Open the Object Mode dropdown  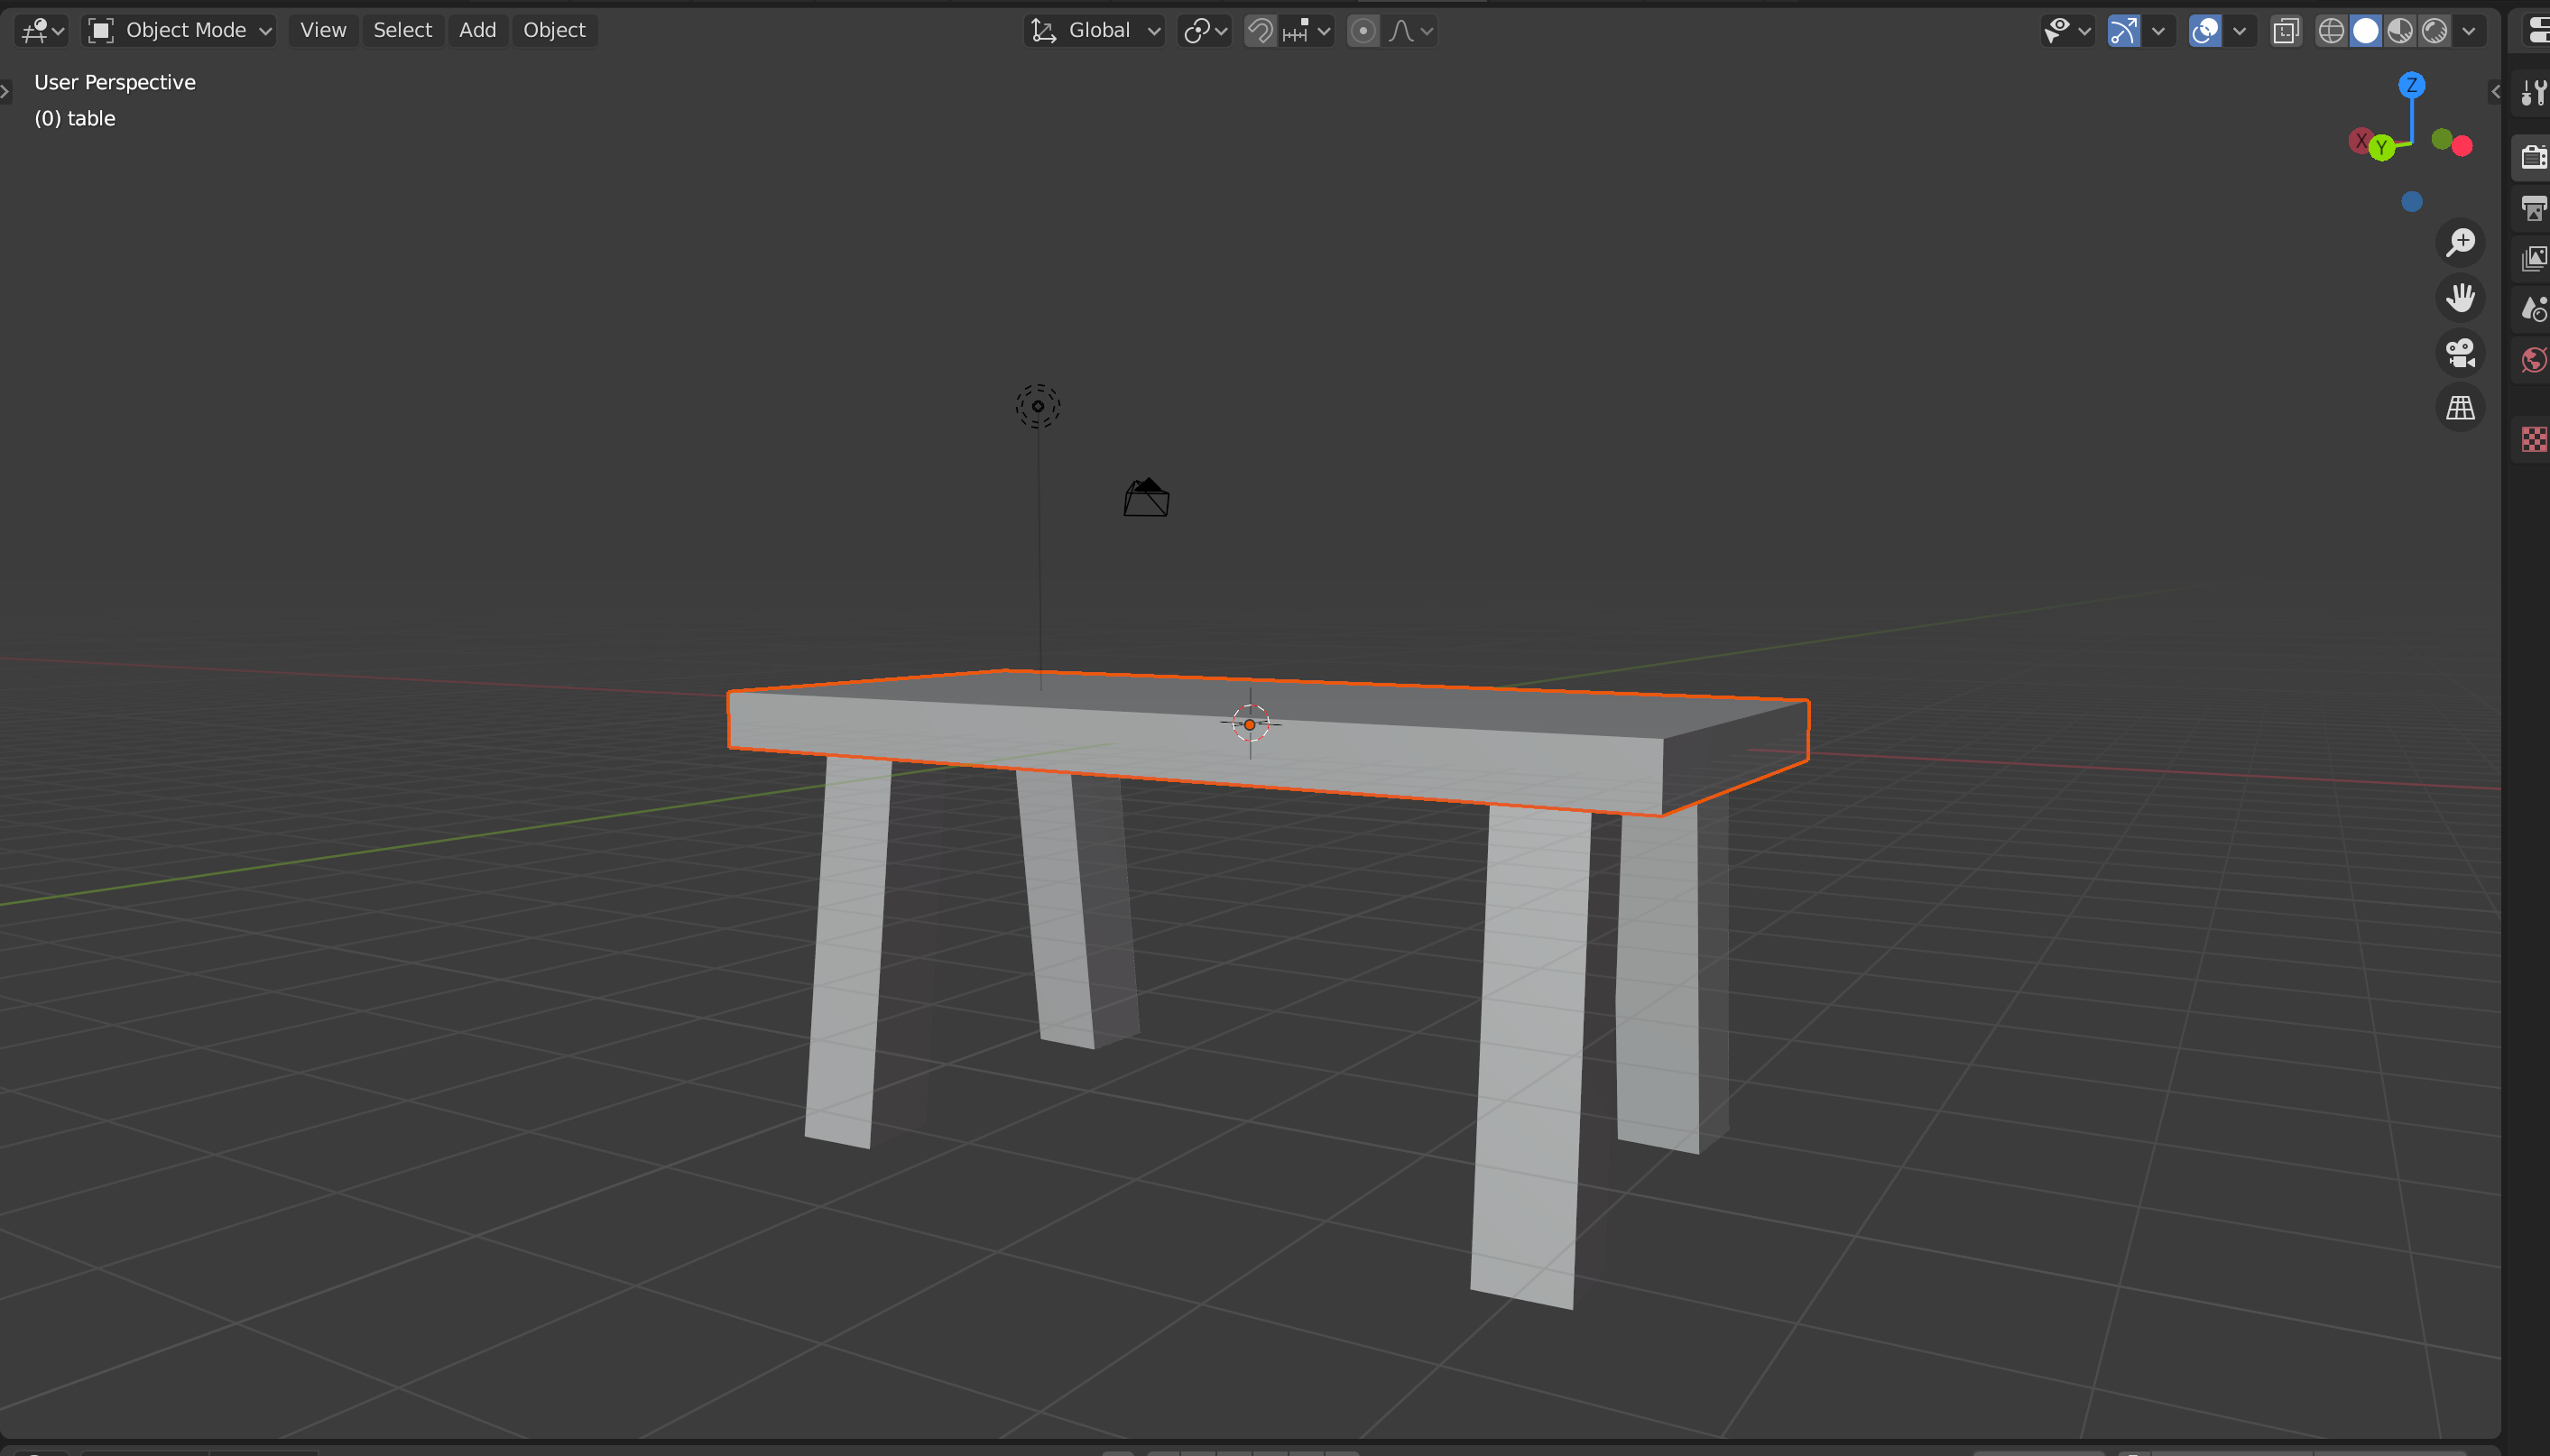[180, 30]
